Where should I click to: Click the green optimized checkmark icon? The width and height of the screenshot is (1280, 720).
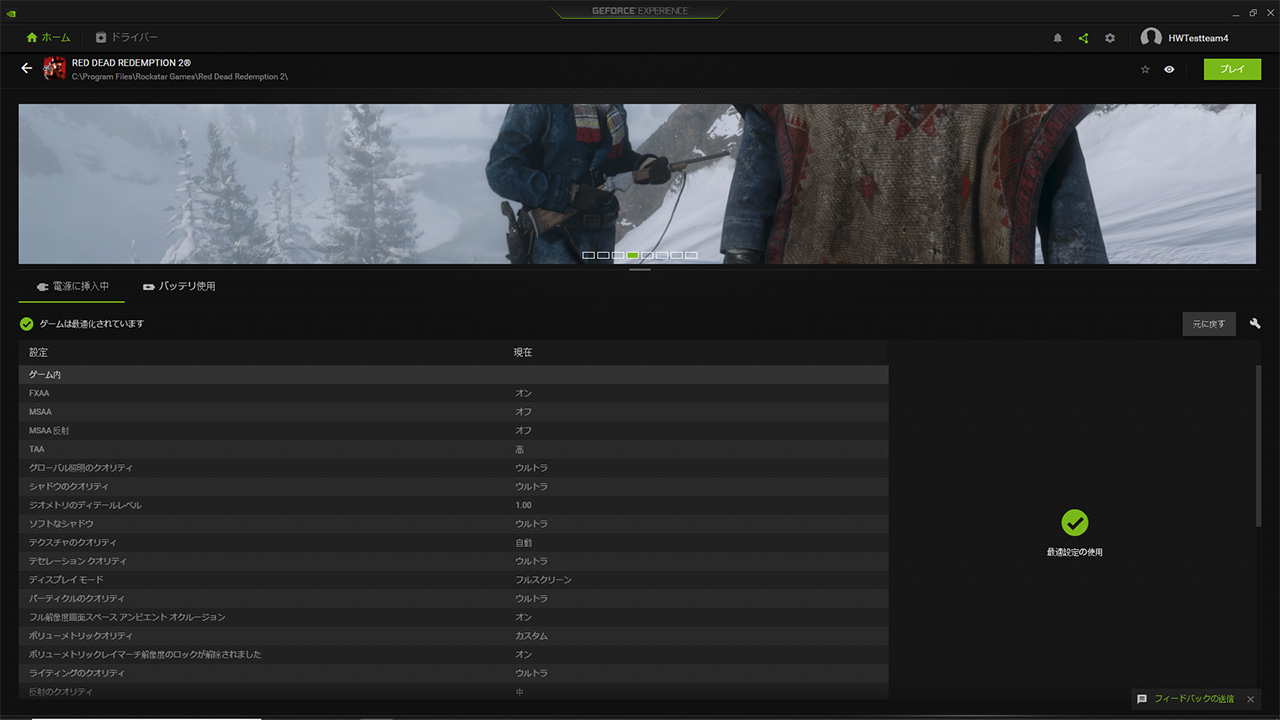click(26, 324)
